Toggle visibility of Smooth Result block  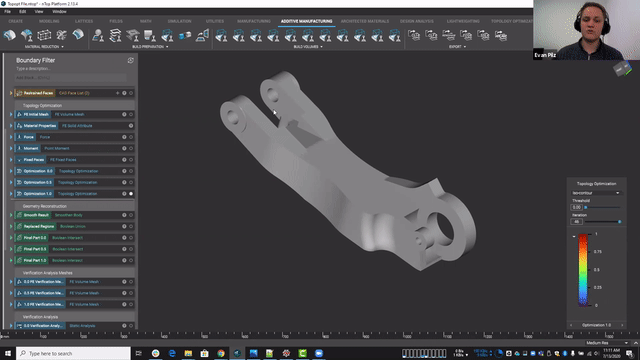click(x=131, y=215)
